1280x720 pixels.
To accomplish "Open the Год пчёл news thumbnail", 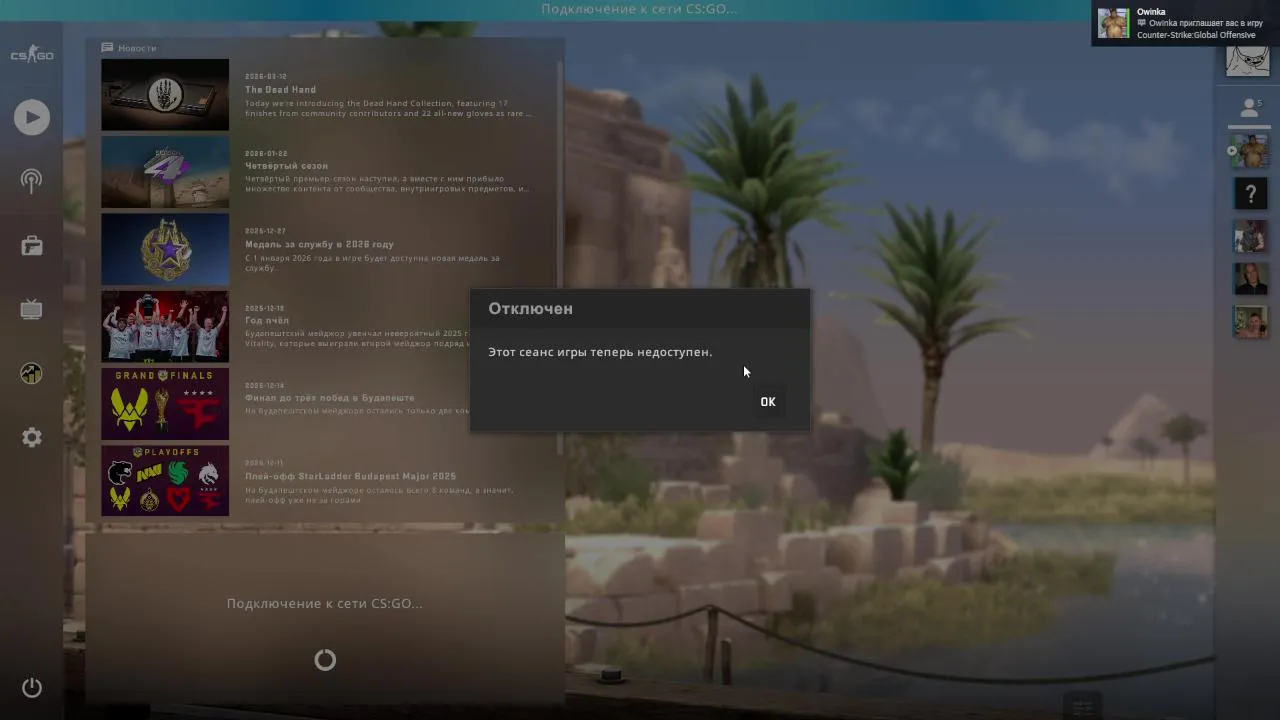I will [165, 327].
